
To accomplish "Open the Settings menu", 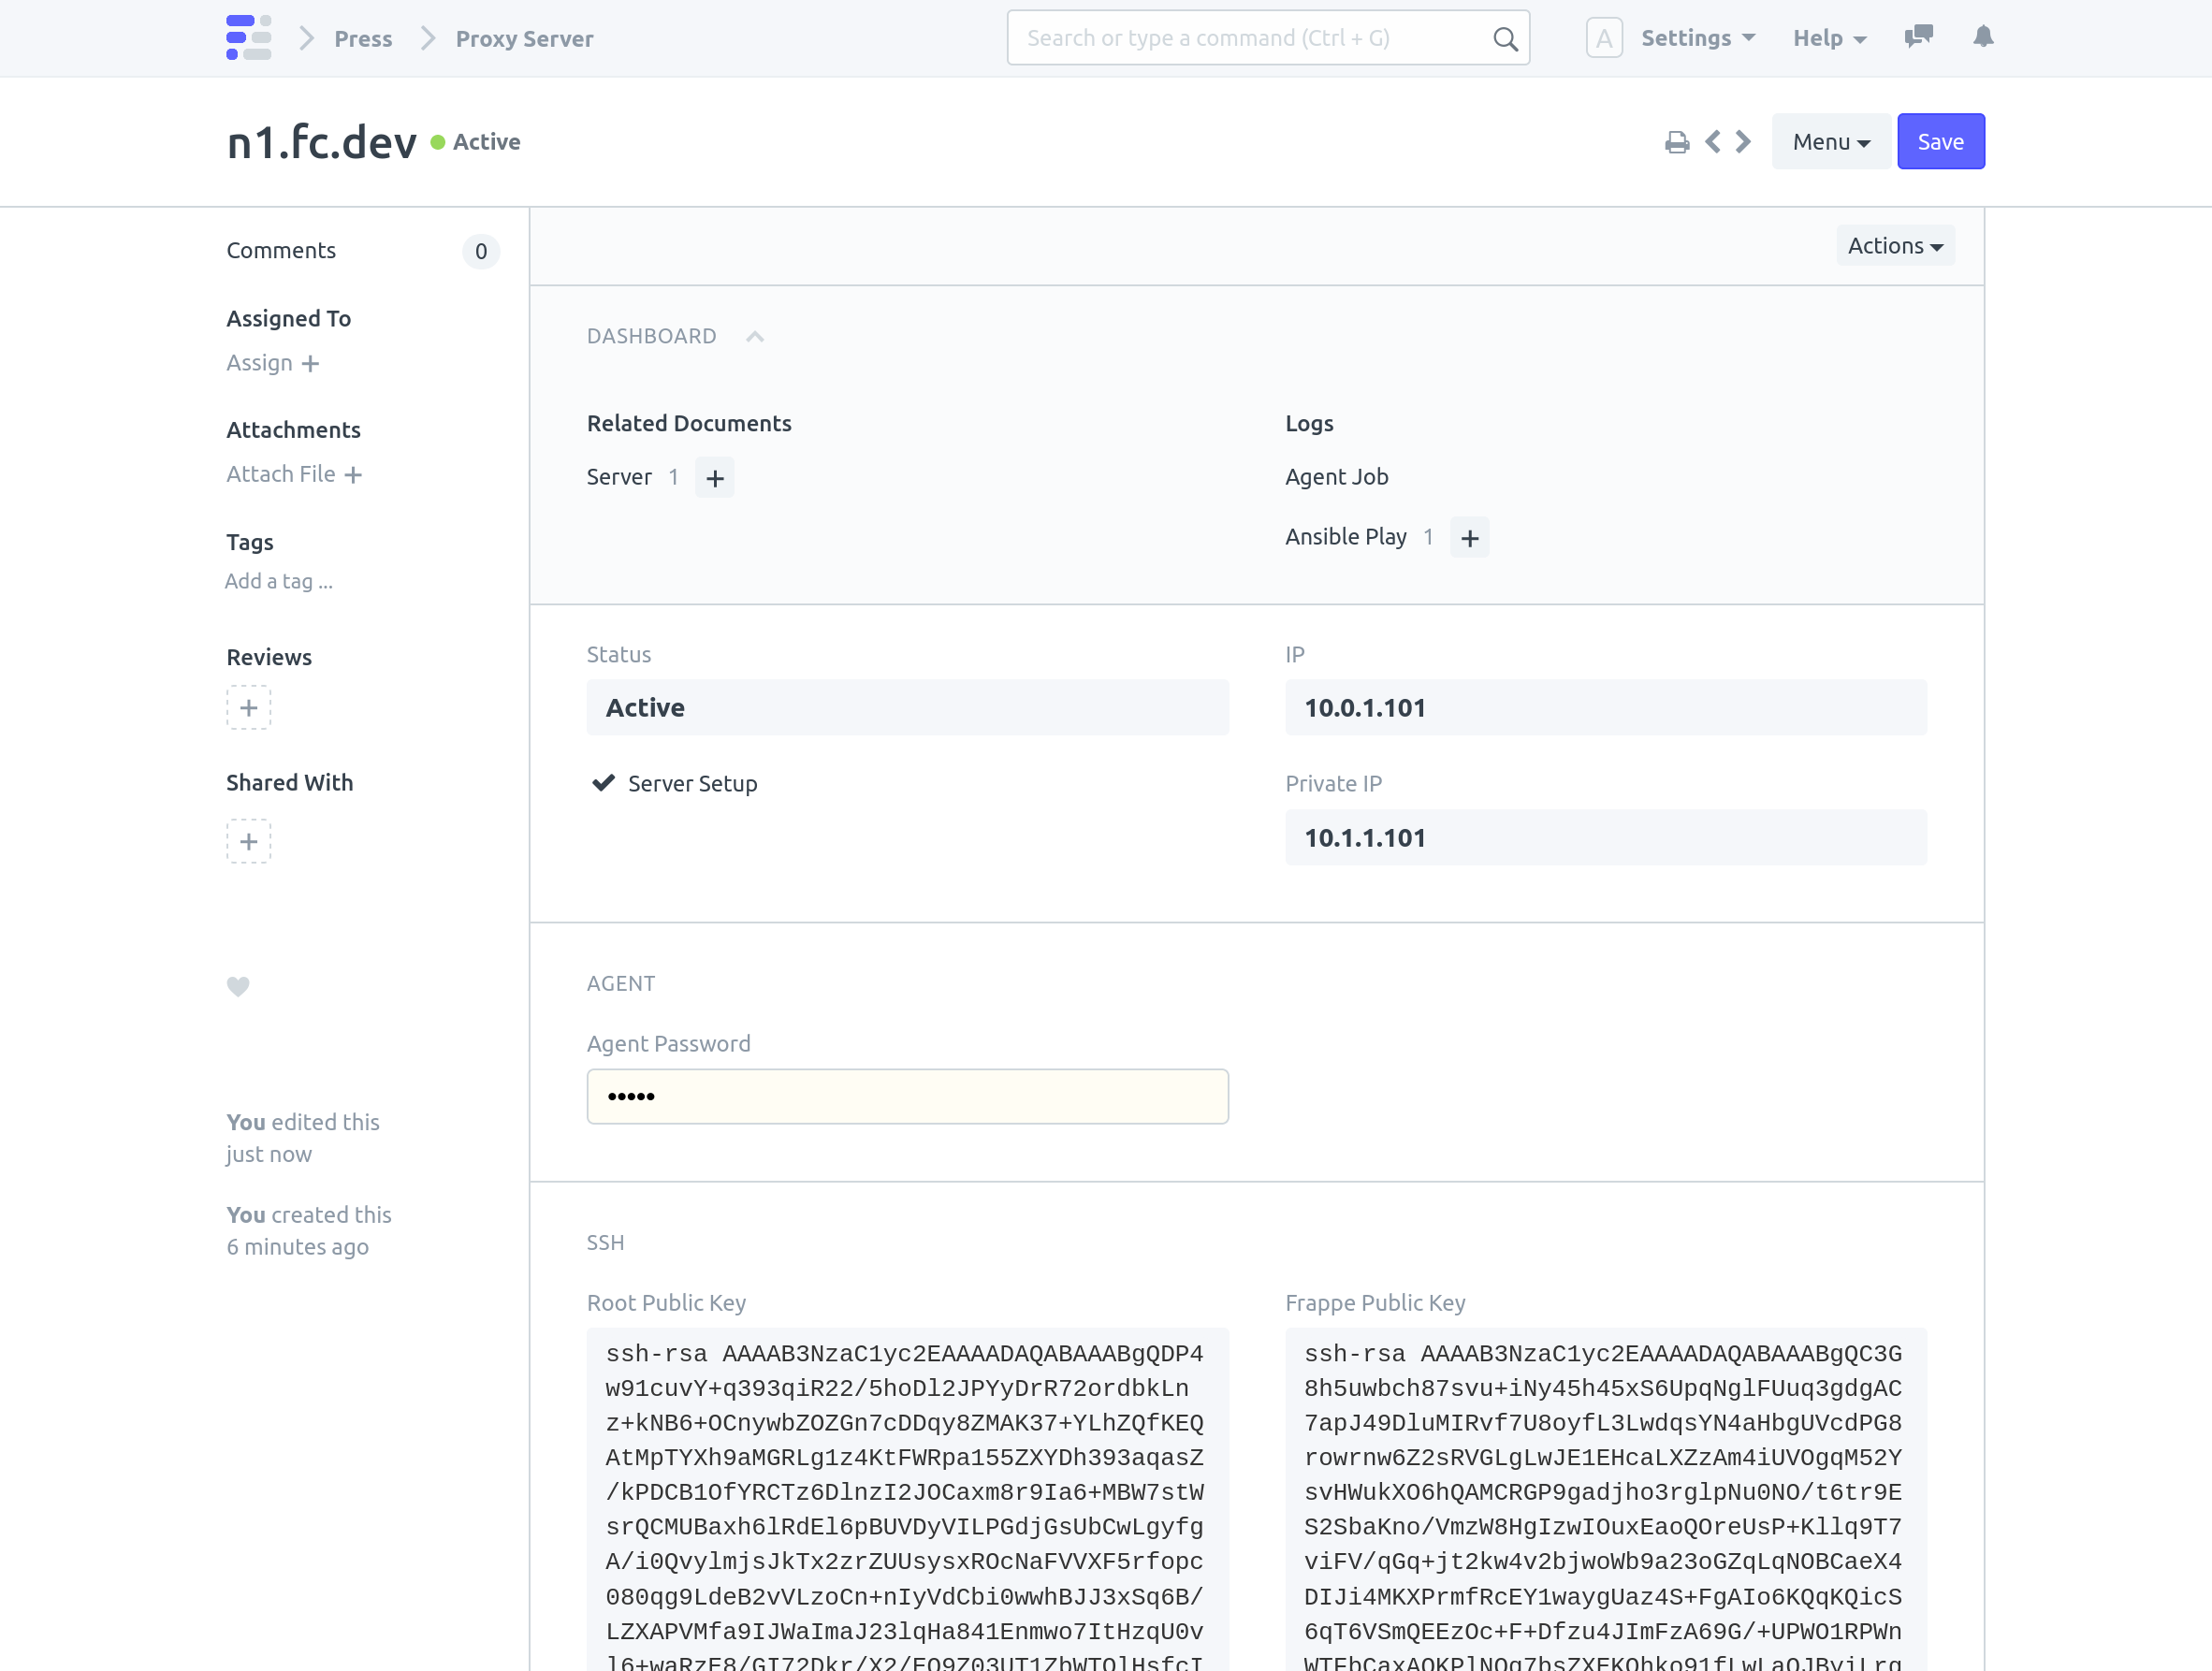I will (1697, 38).
